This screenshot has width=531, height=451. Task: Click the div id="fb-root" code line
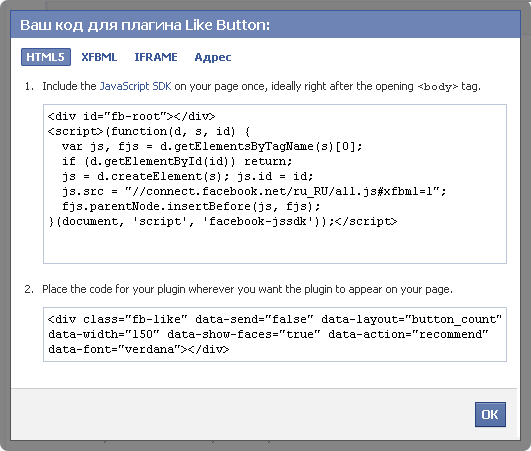(131, 116)
